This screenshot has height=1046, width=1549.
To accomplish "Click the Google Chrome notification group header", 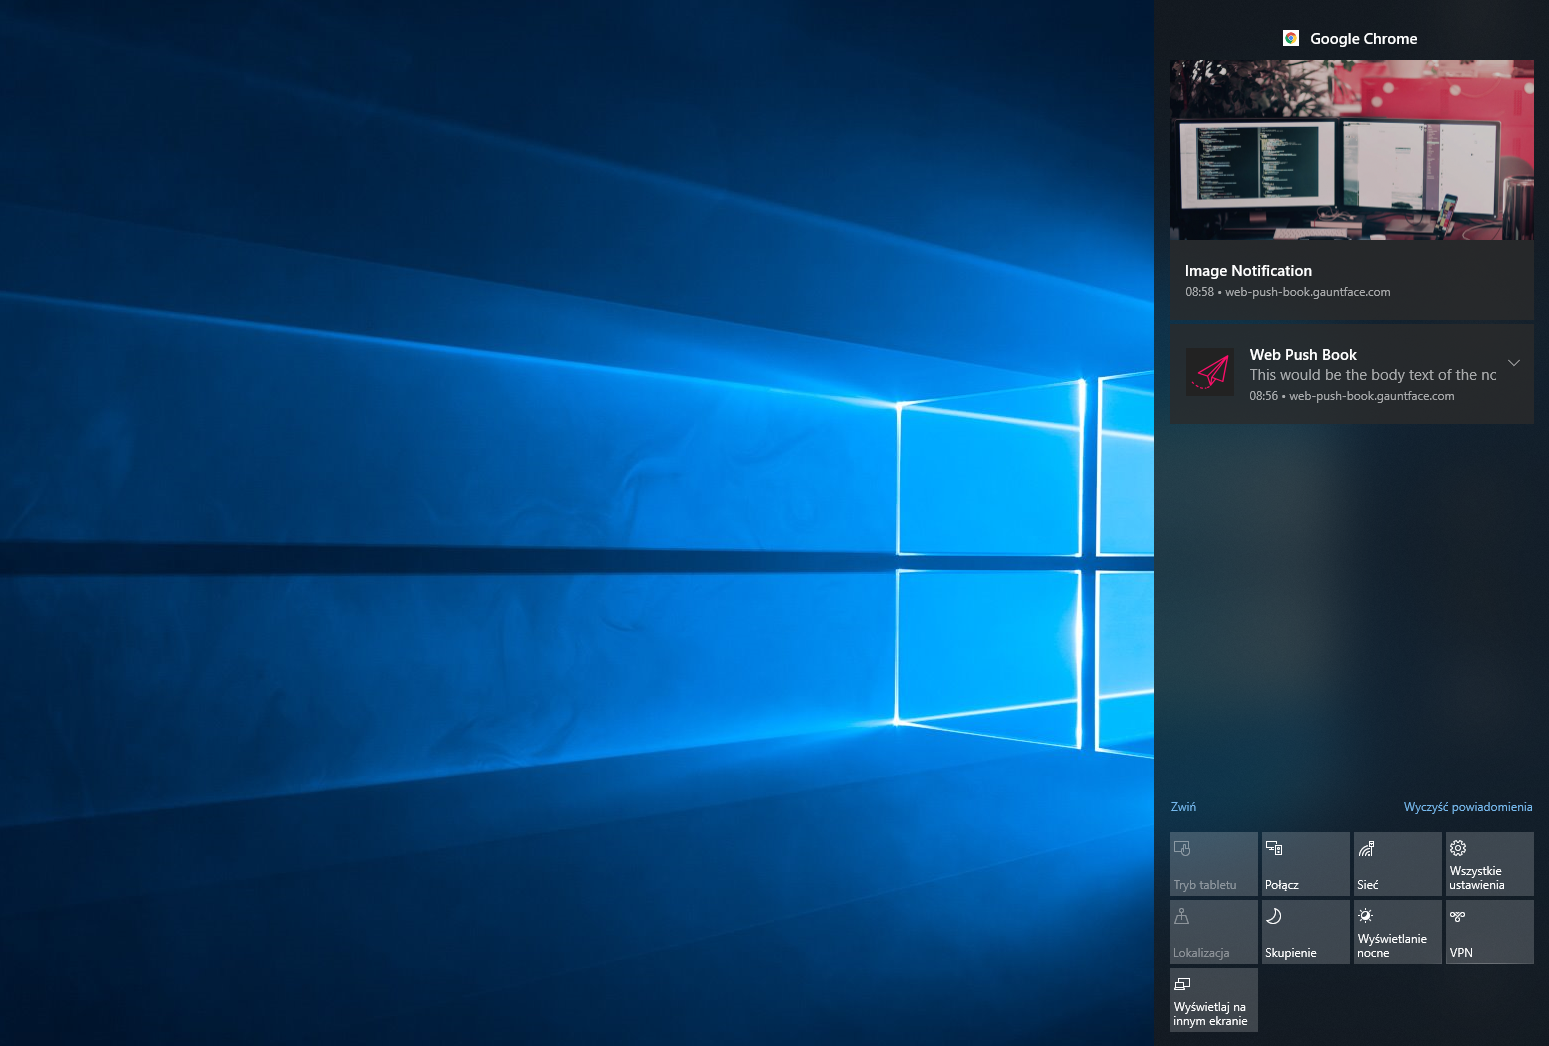I will [x=1351, y=38].
